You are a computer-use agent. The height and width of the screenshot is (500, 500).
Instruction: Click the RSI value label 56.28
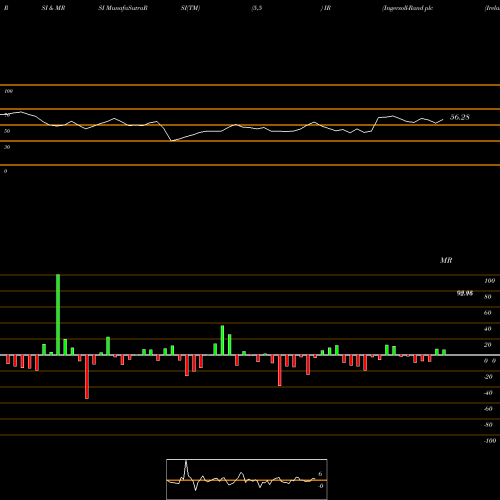point(460,117)
